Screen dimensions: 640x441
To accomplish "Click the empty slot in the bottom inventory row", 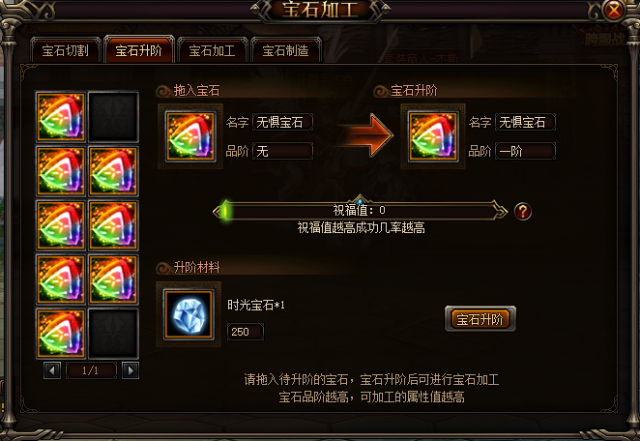I will [x=113, y=333].
